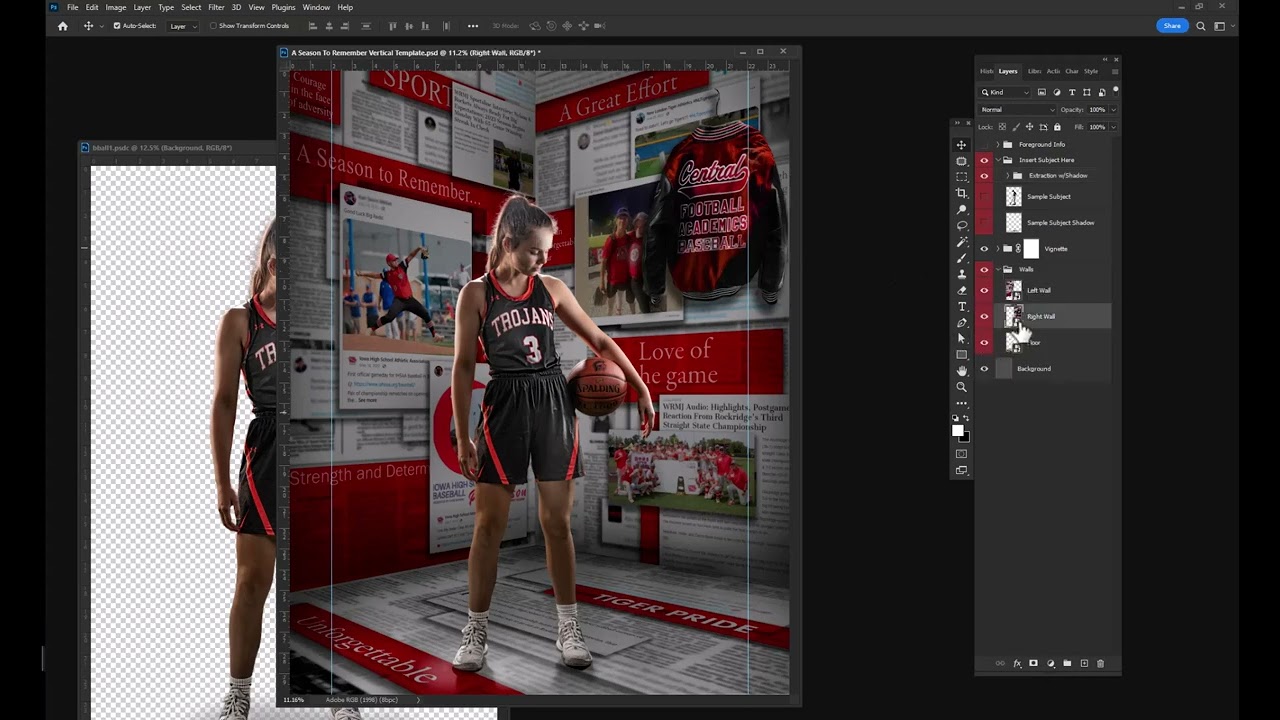This screenshot has width=1280, height=720.
Task: Open the Layers panel options menu
Action: tap(1116, 71)
